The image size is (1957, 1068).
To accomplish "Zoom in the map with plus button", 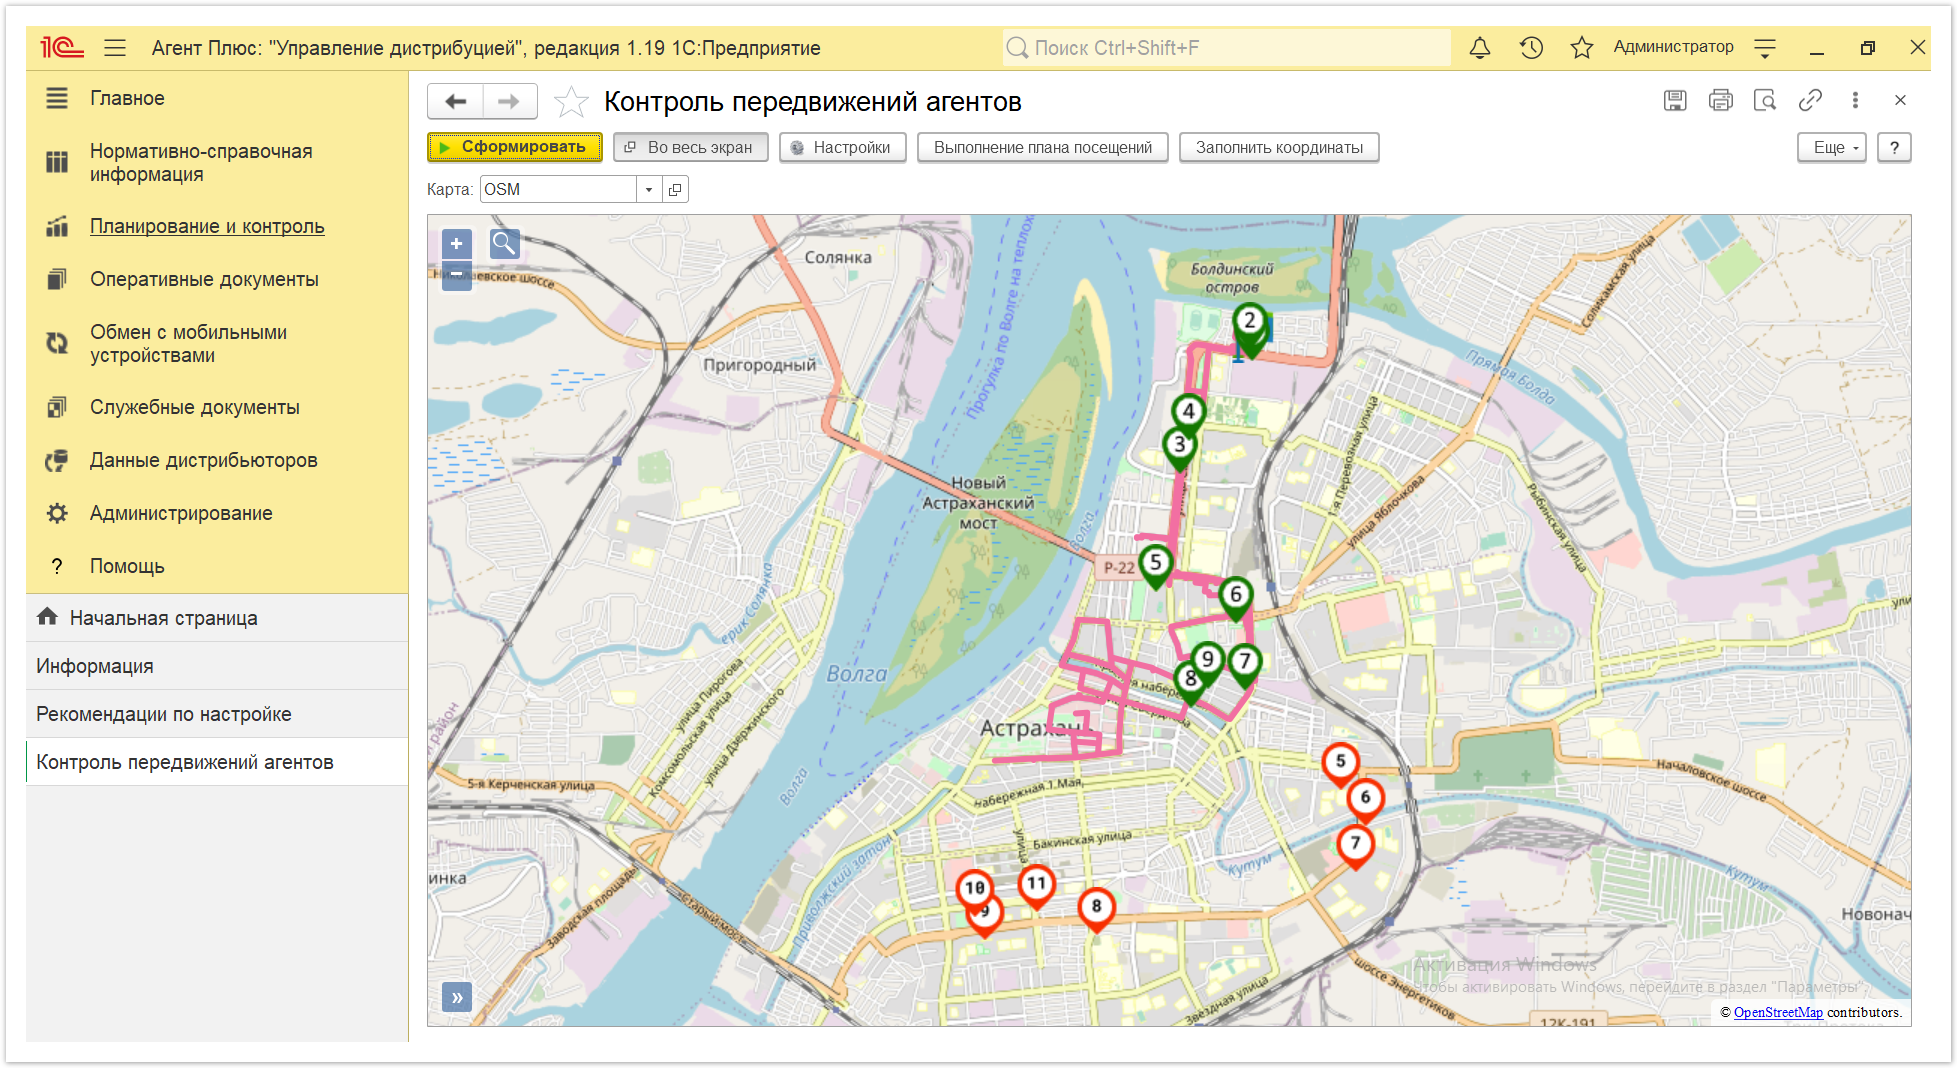I will coord(457,243).
